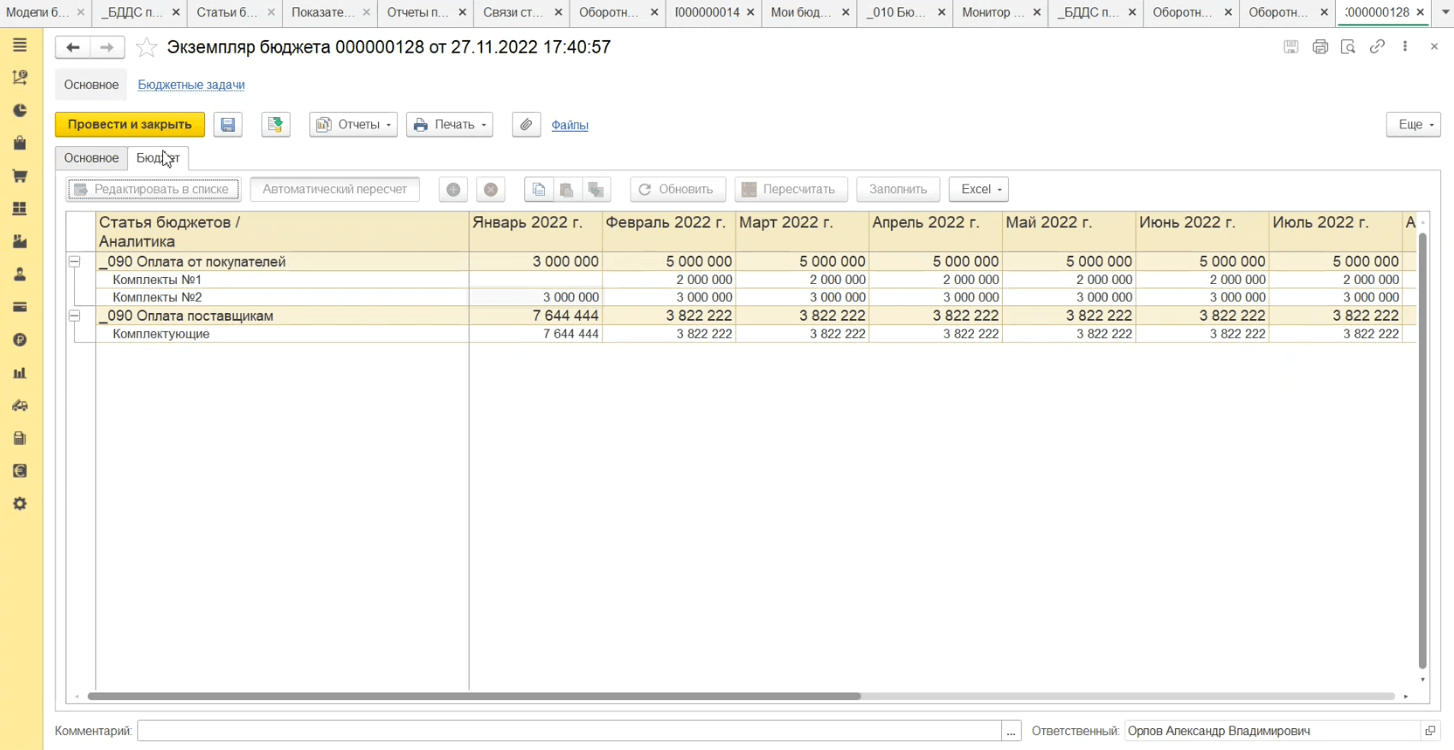Open the Еще dropdown menu
The image size is (1454, 750).
[x=1413, y=125]
